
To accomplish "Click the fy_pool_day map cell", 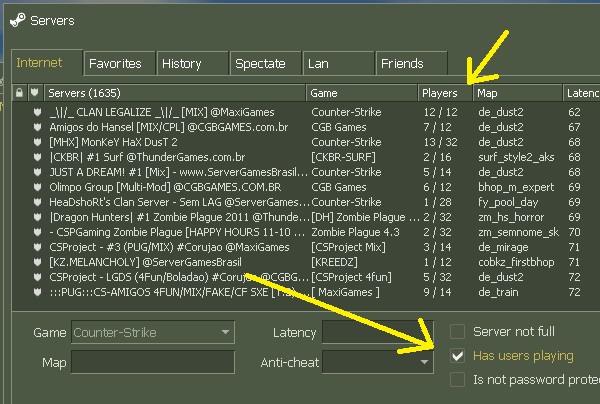I will pyautogui.click(x=508, y=202).
